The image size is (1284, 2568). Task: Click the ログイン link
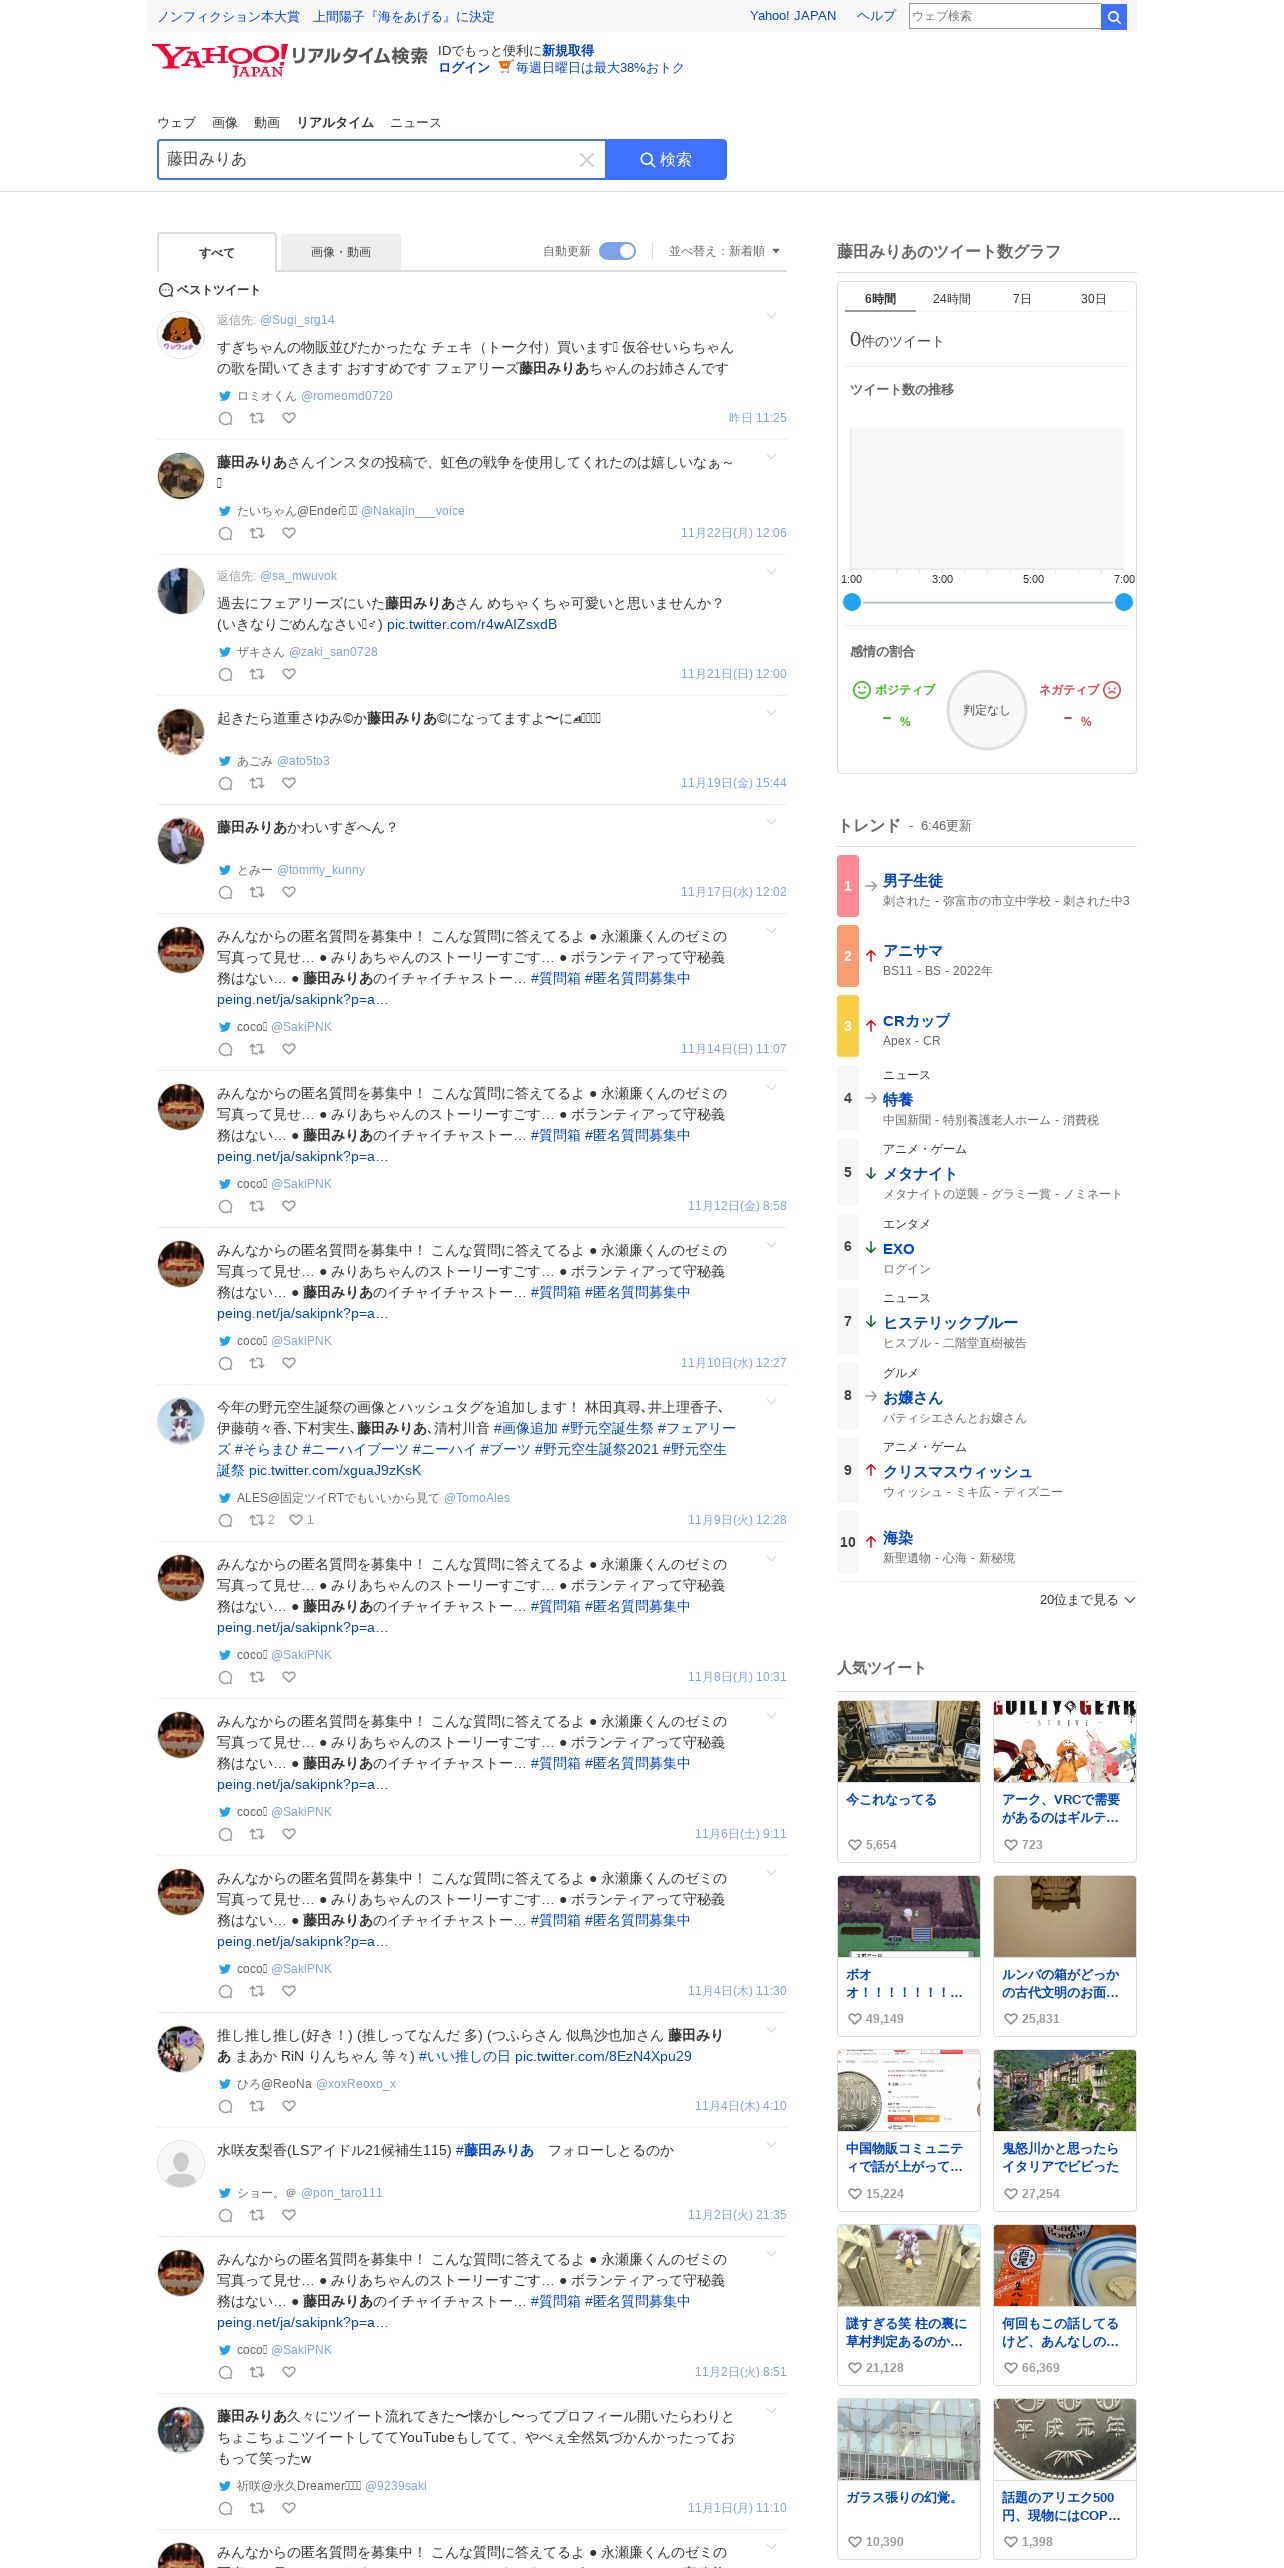(x=464, y=68)
